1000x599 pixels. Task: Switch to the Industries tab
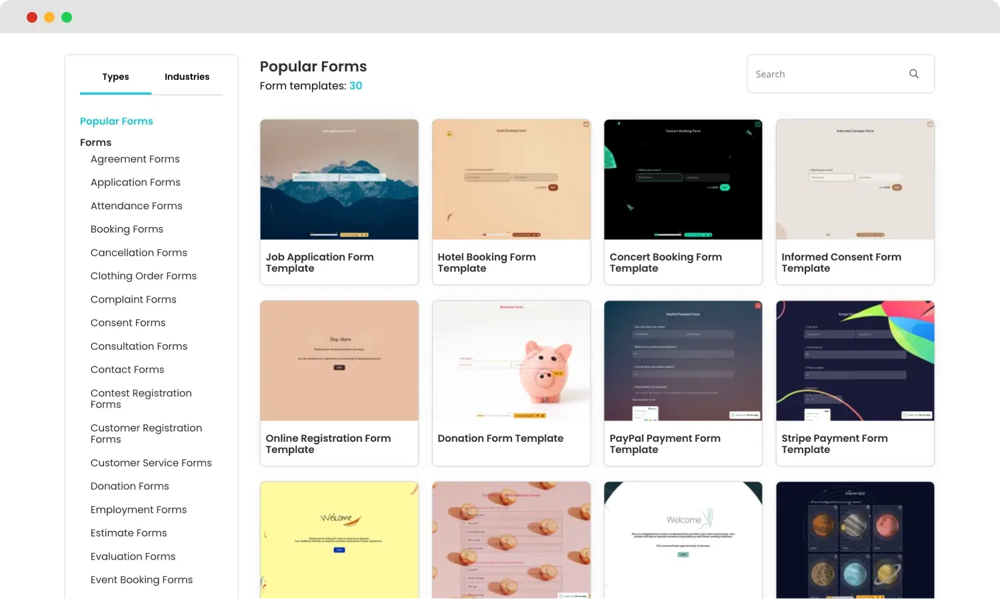(187, 77)
